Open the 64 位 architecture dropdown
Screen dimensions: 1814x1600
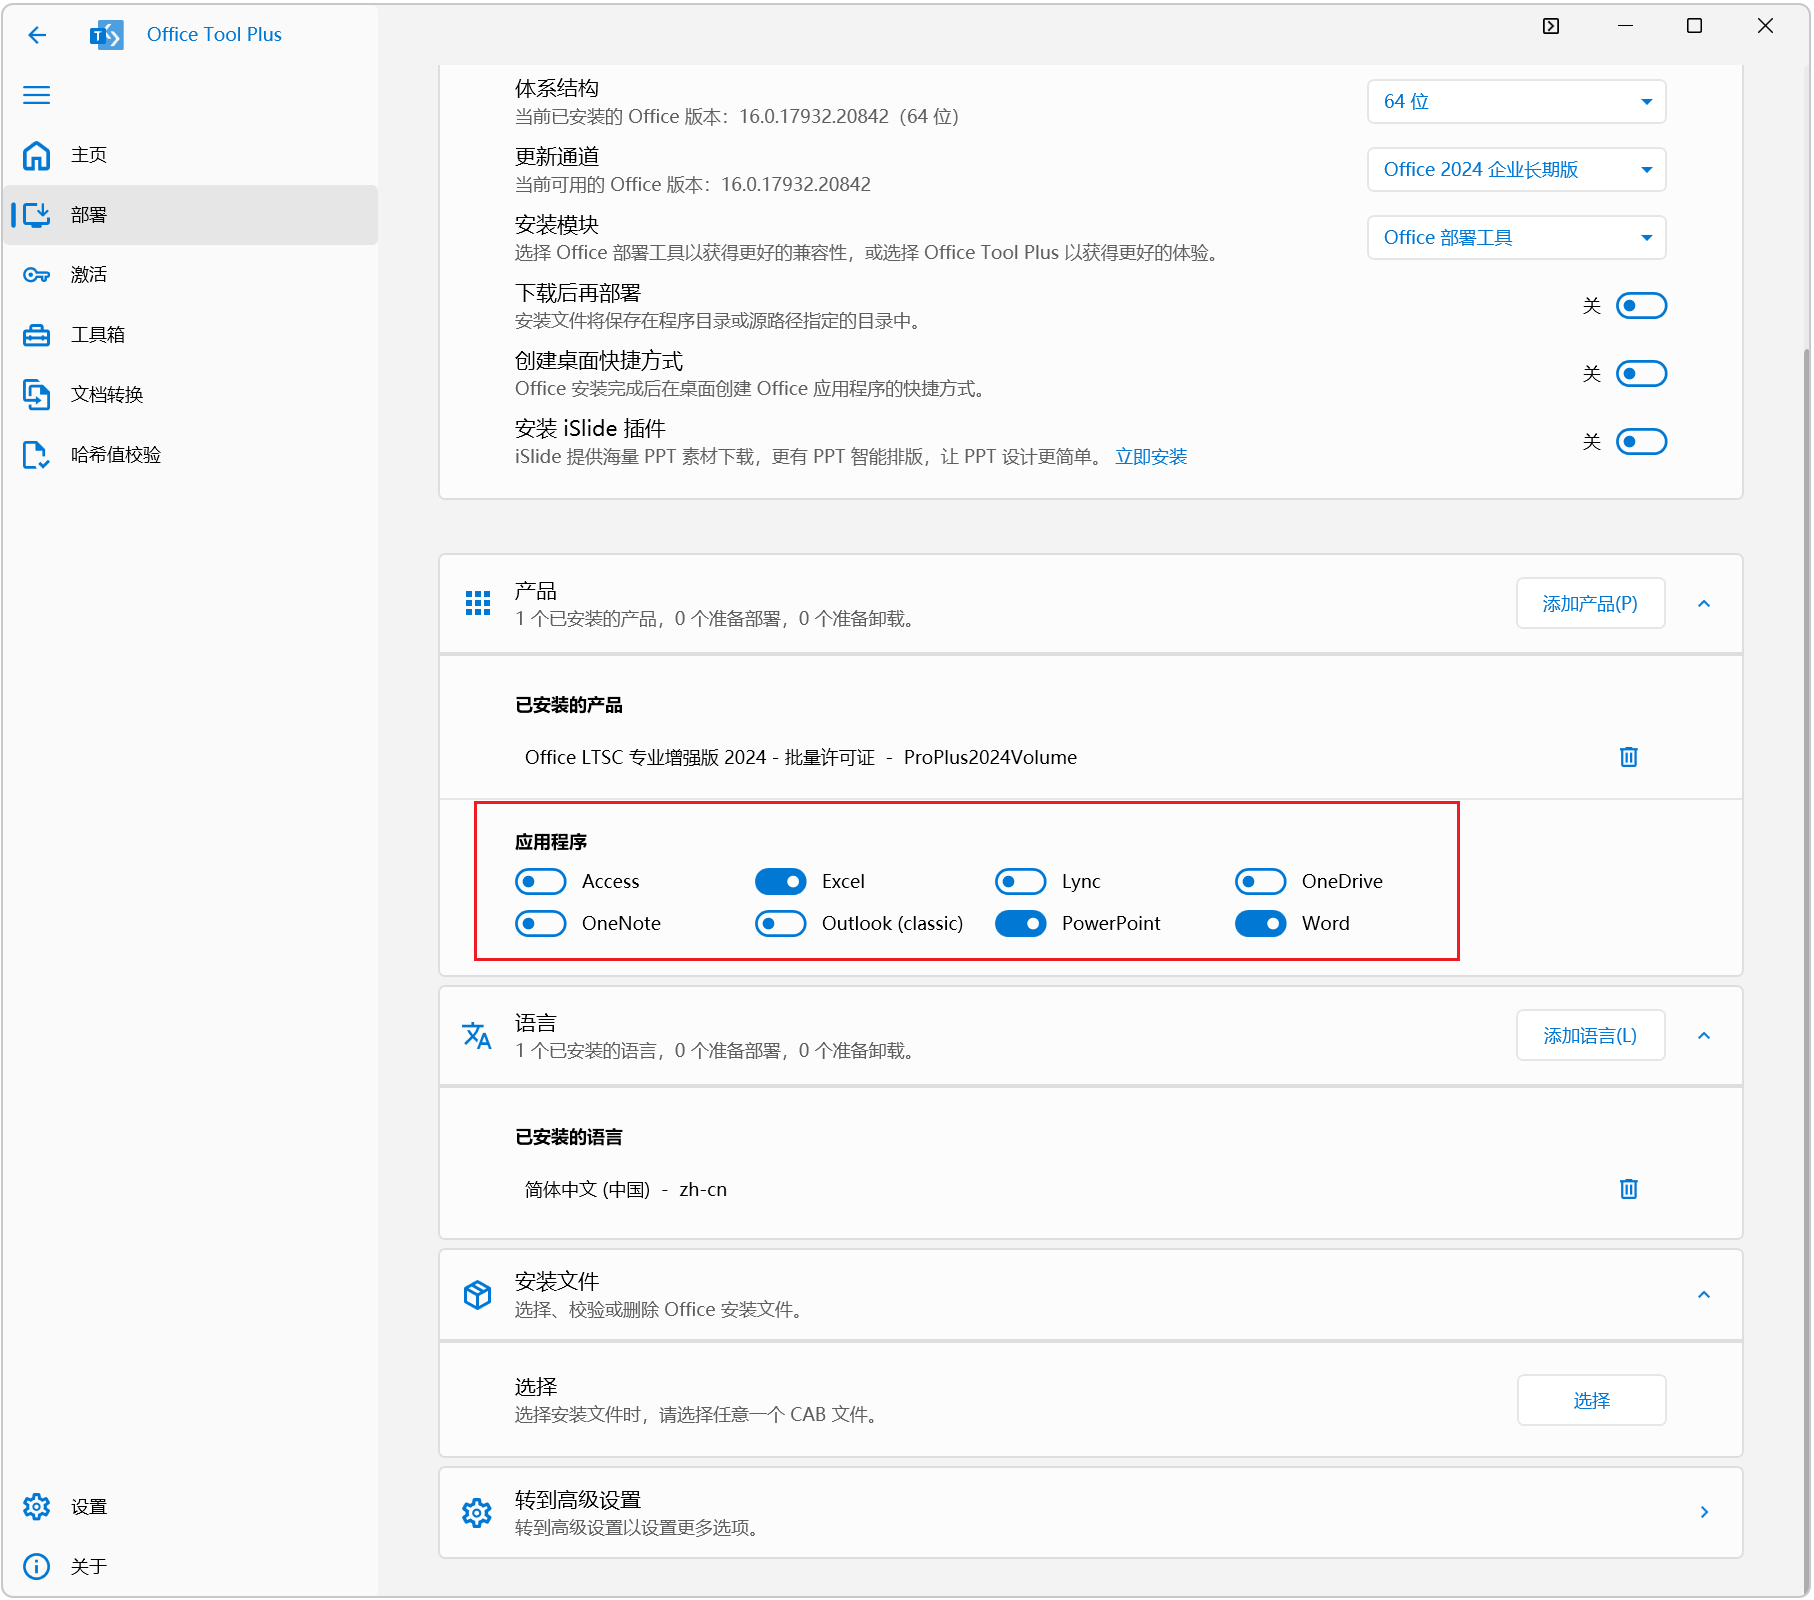1517,102
